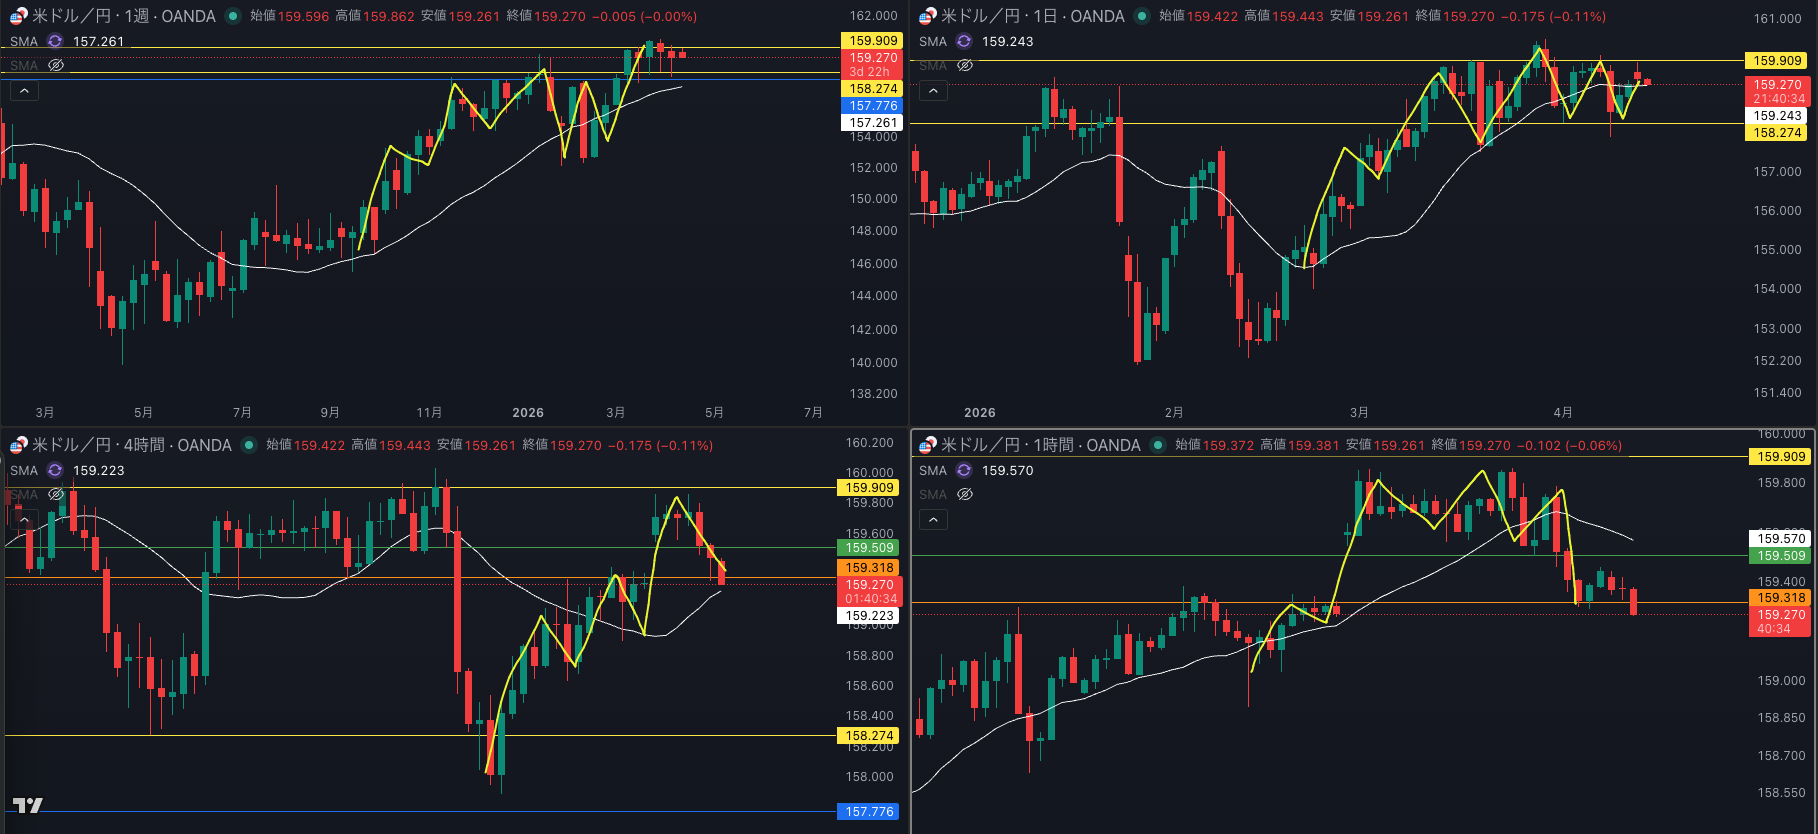1818x834 pixels.
Task: Collapse the indicator legend on 1-hour chart
Action: pos(933,520)
